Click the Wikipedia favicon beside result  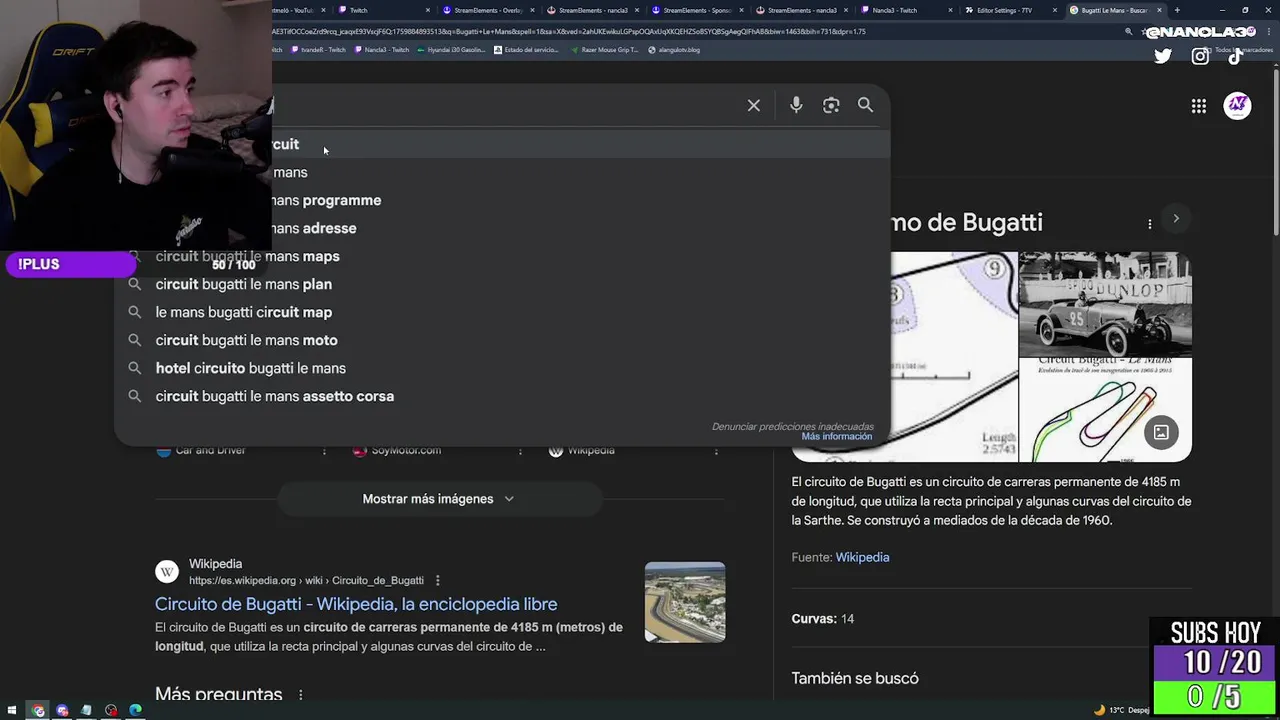pyautogui.click(x=167, y=572)
